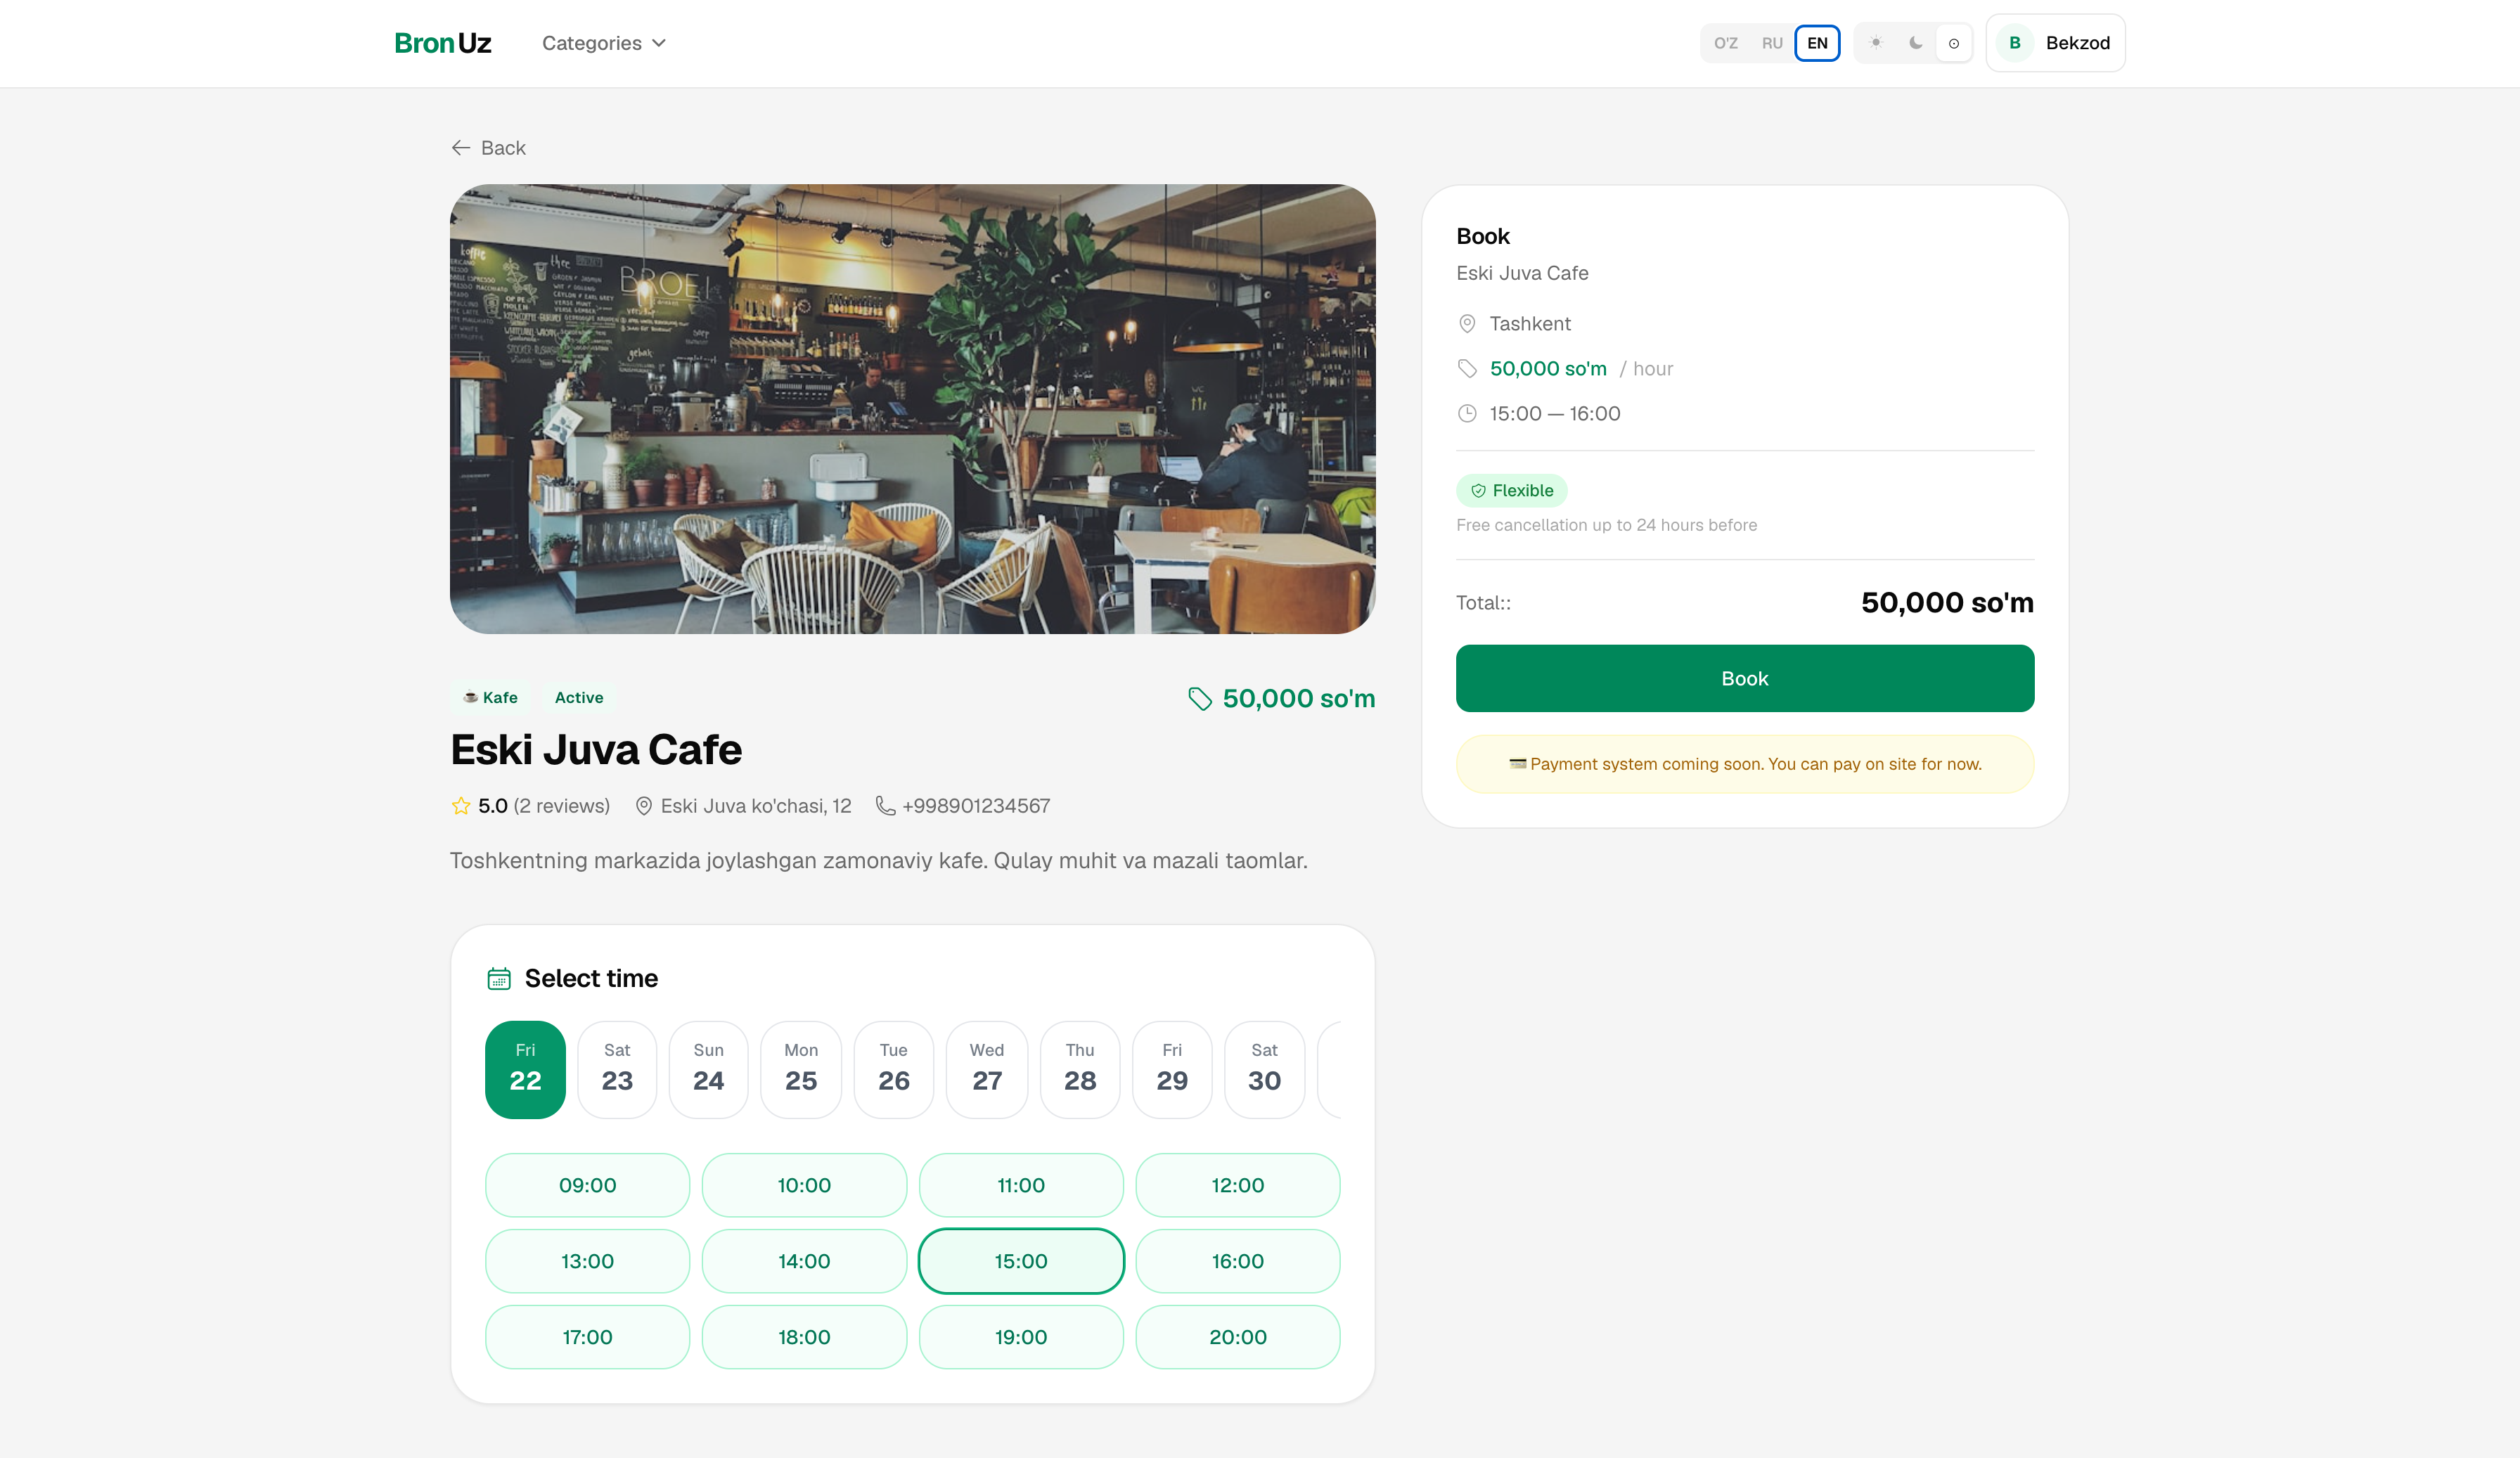Click the rating star icon
The width and height of the screenshot is (2520, 1458).
pyautogui.click(x=461, y=806)
